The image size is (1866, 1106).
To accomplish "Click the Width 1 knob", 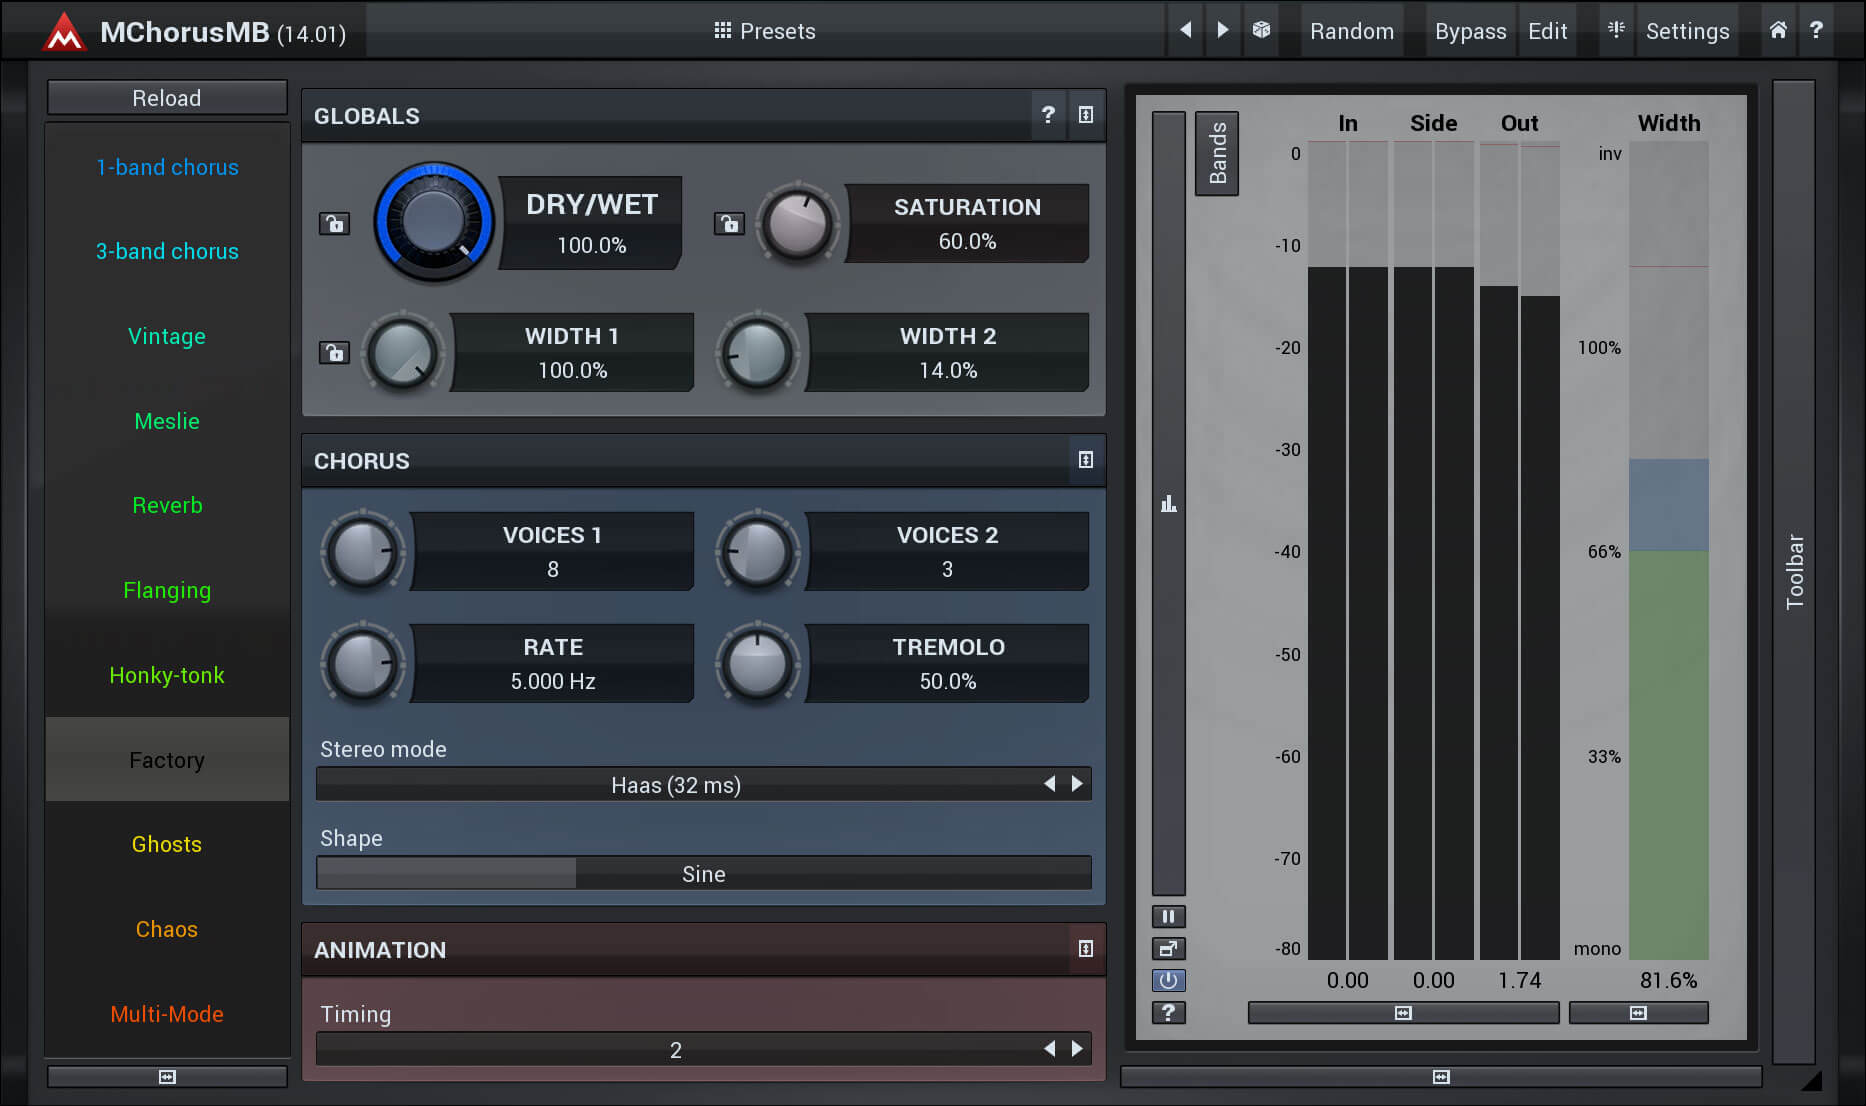I will pos(402,352).
